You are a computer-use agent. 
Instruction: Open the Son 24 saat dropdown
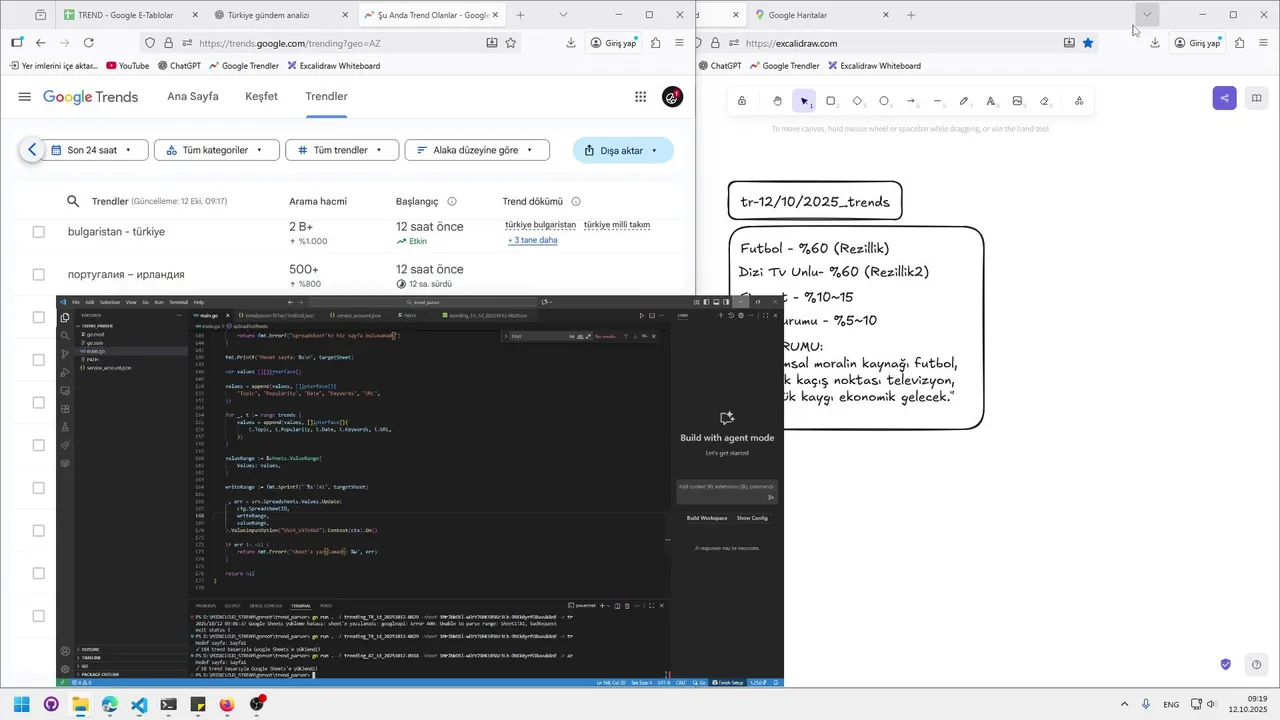point(96,150)
